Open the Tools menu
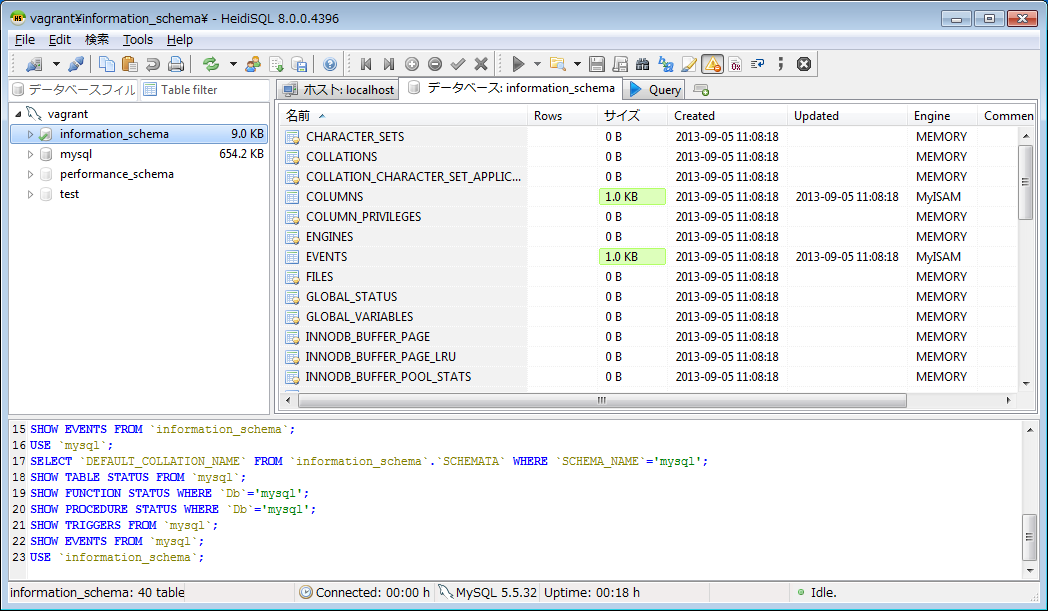1048x611 pixels. pos(138,39)
